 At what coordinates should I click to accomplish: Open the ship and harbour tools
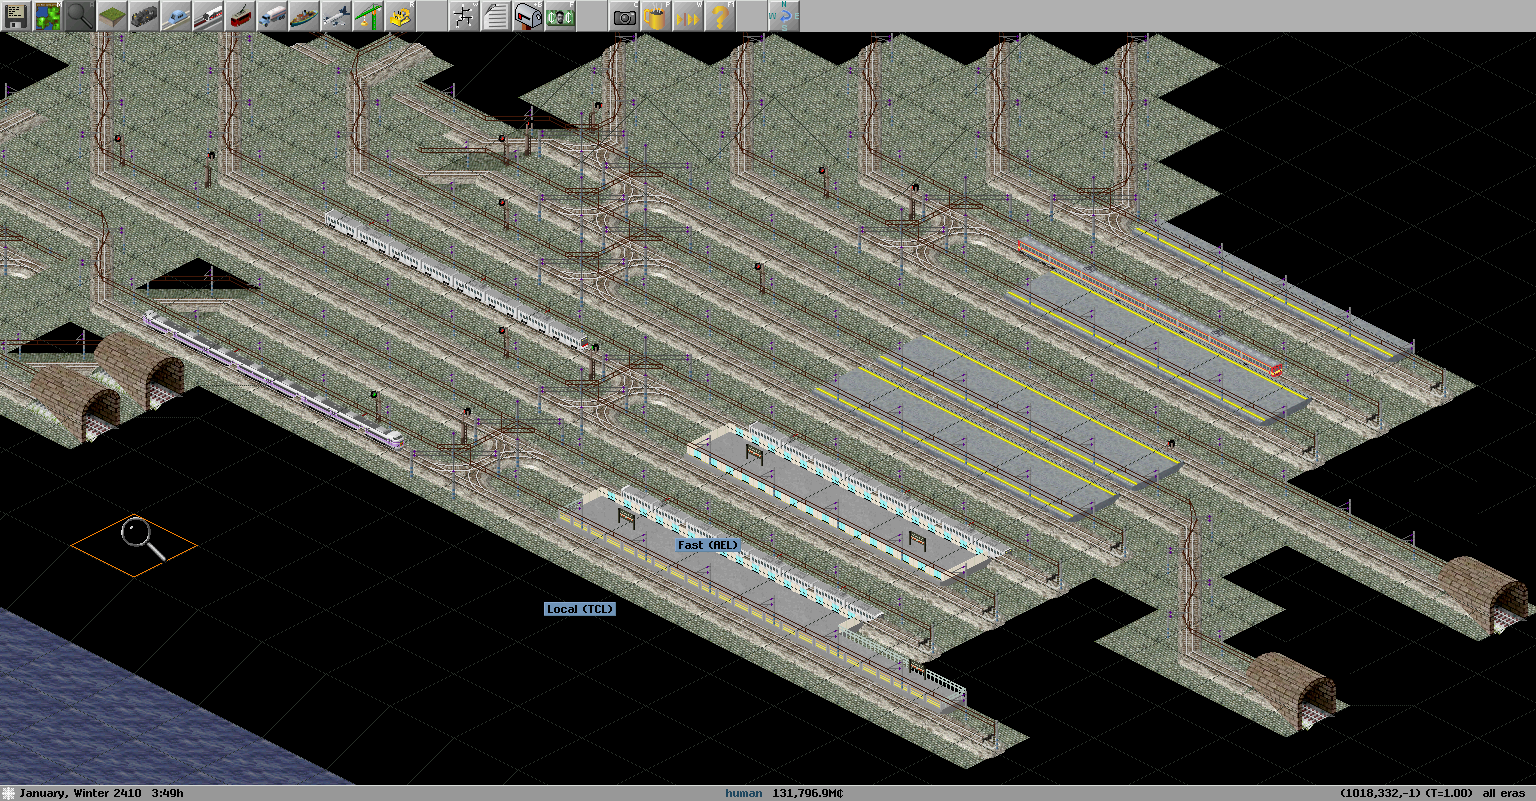(x=304, y=16)
